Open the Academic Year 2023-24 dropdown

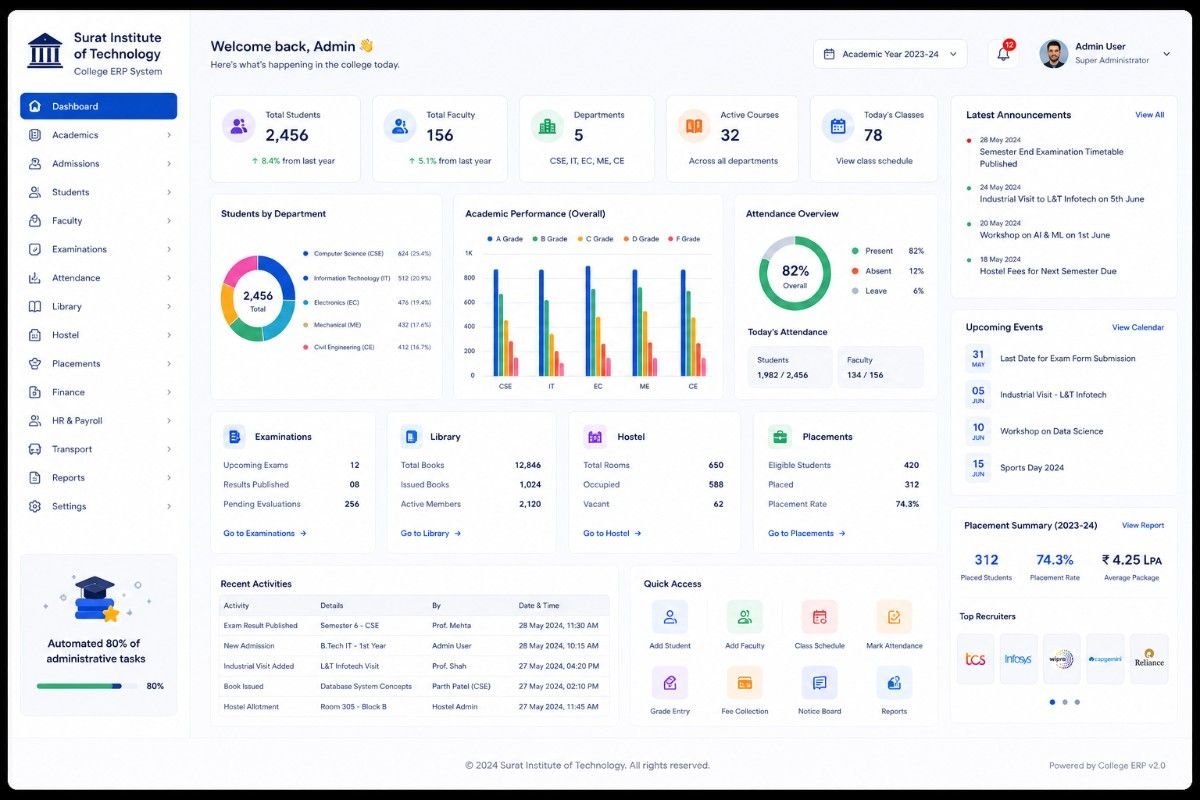pyautogui.click(x=890, y=54)
